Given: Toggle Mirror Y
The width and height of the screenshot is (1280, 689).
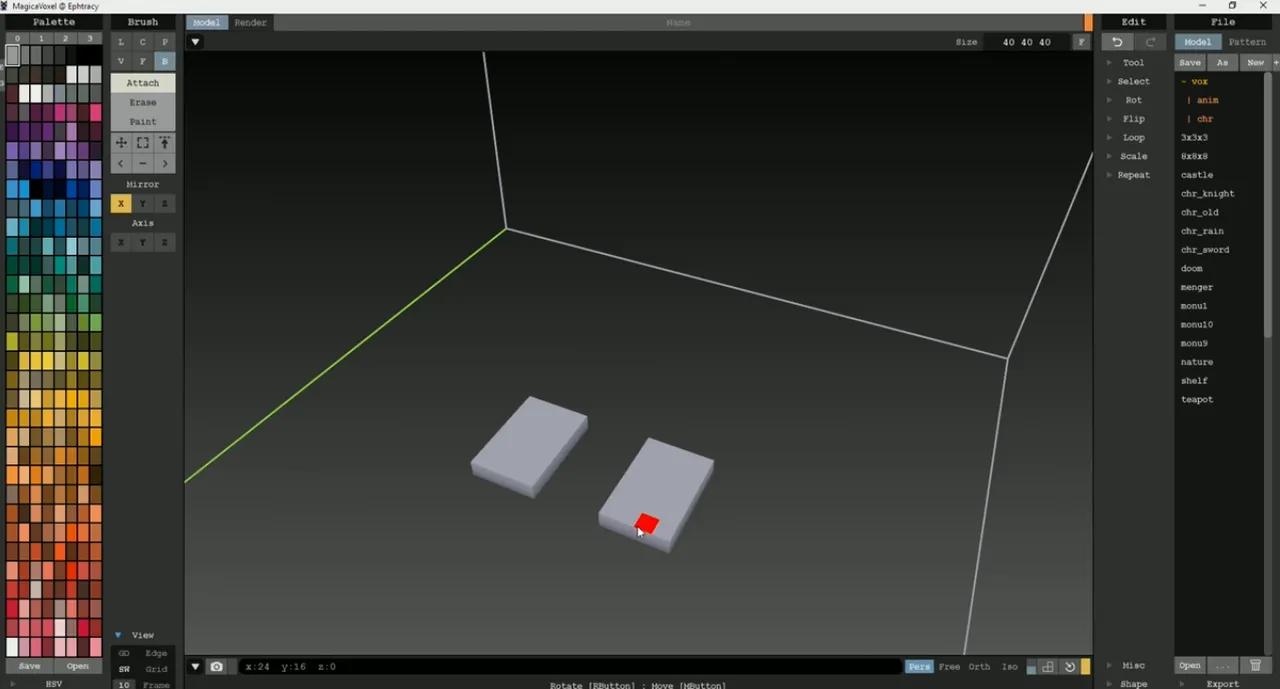Looking at the screenshot, I should (143, 204).
